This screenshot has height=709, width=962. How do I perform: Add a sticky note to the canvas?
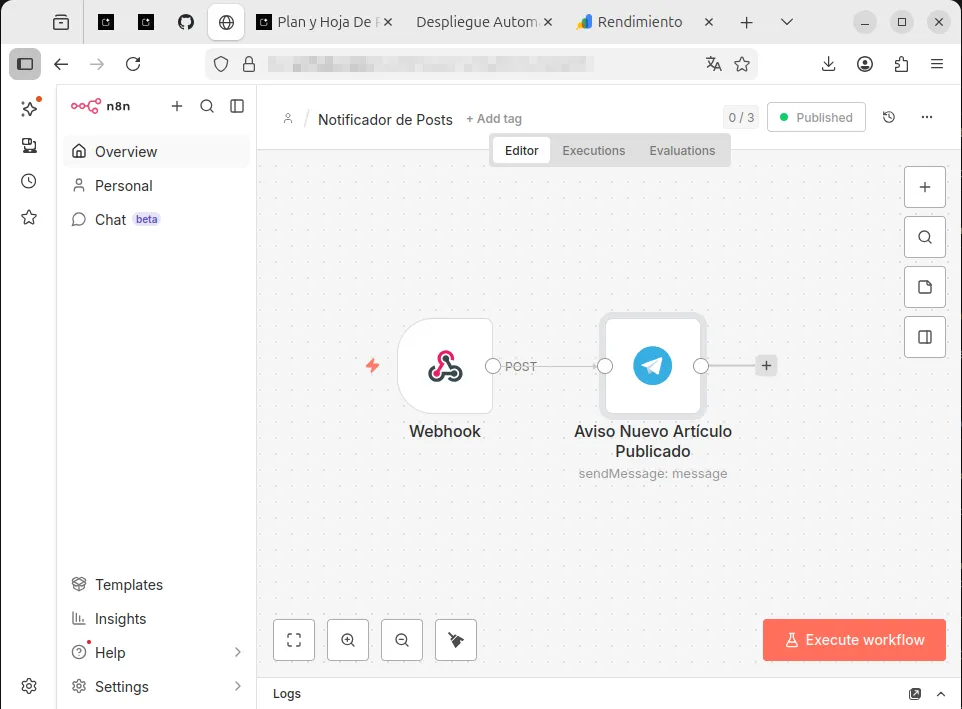[x=925, y=287]
